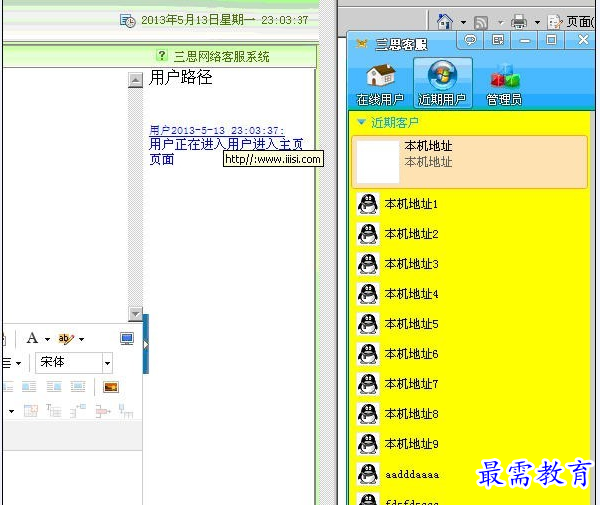
Task: Click the browser Print icon
Action: (x=518, y=22)
